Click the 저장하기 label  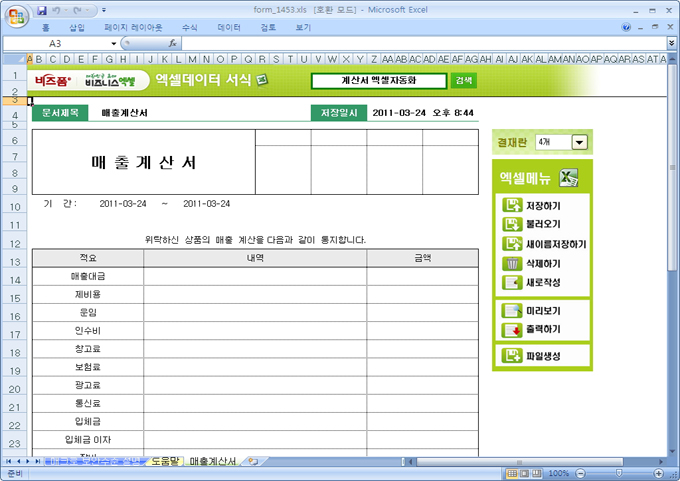[x=543, y=206]
